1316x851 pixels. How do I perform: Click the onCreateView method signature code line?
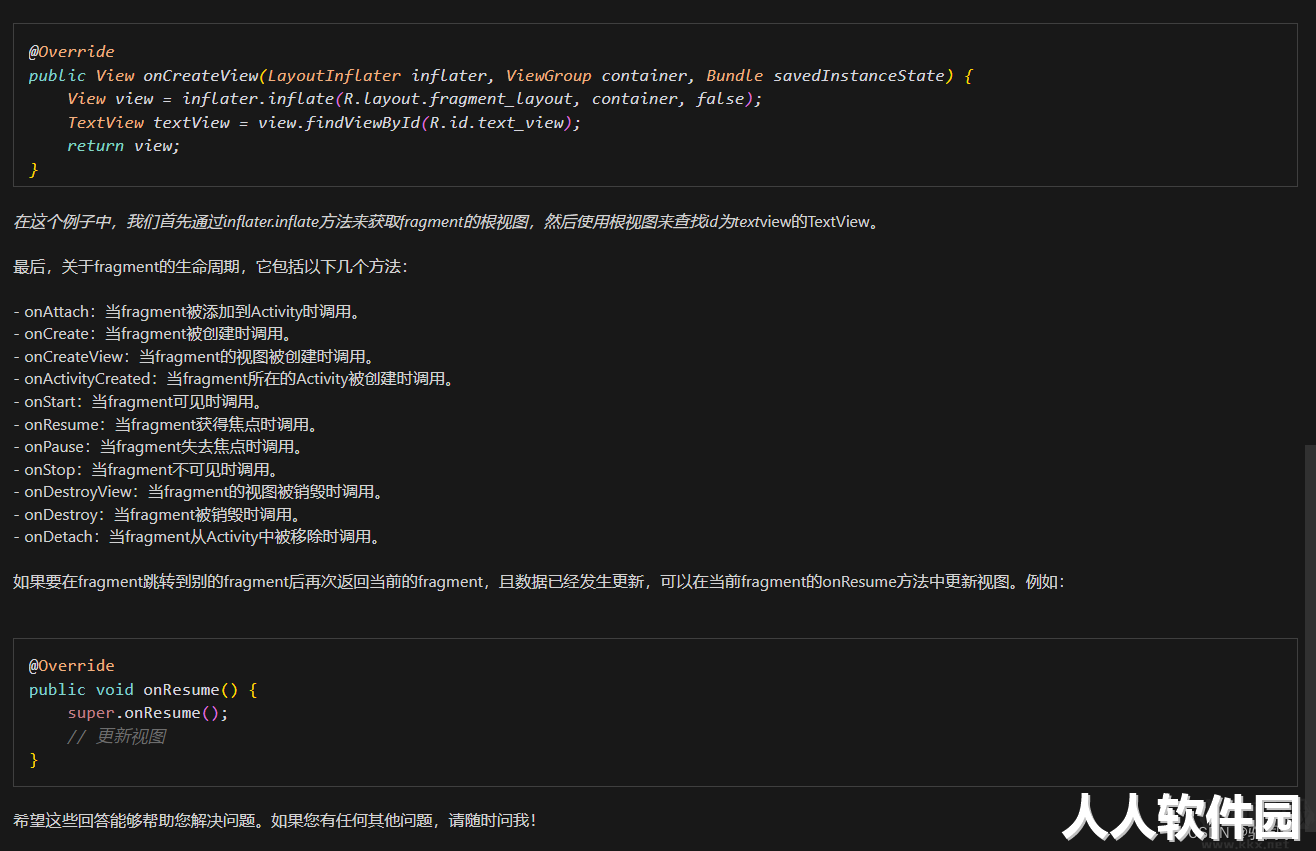(501, 75)
